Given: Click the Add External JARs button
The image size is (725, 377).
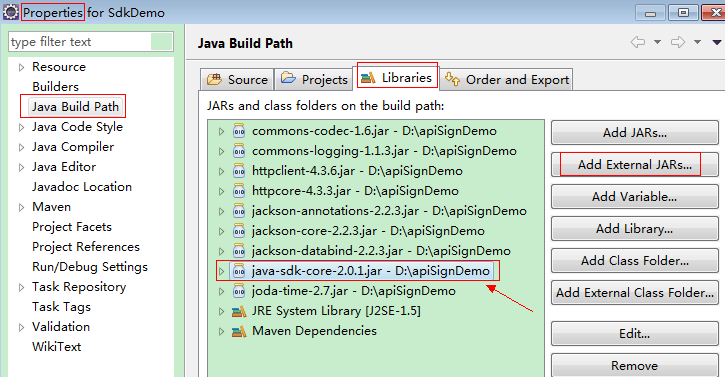Looking at the screenshot, I should (x=634, y=165).
